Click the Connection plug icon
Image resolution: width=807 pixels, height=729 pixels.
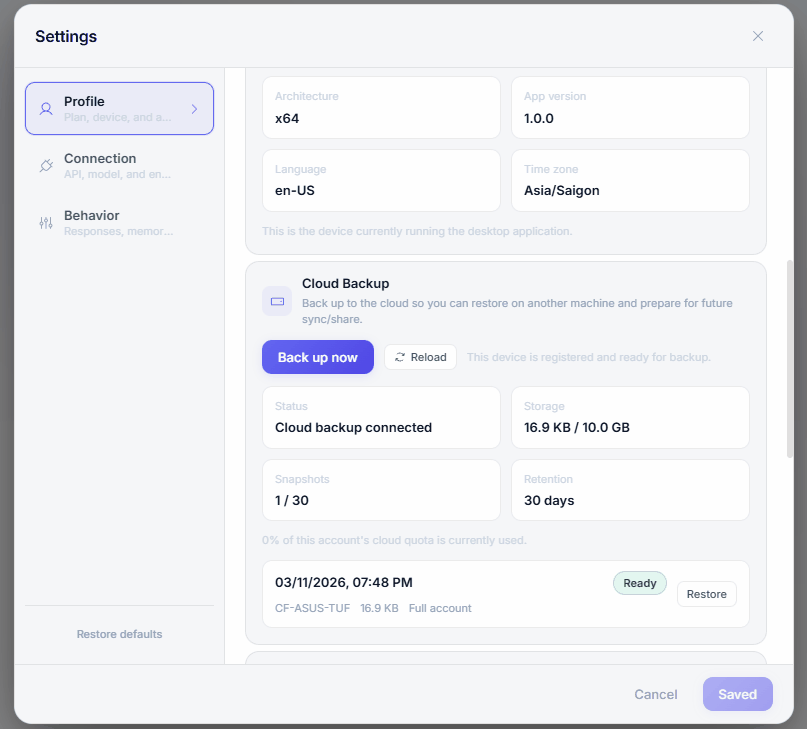(x=45, y=165)
